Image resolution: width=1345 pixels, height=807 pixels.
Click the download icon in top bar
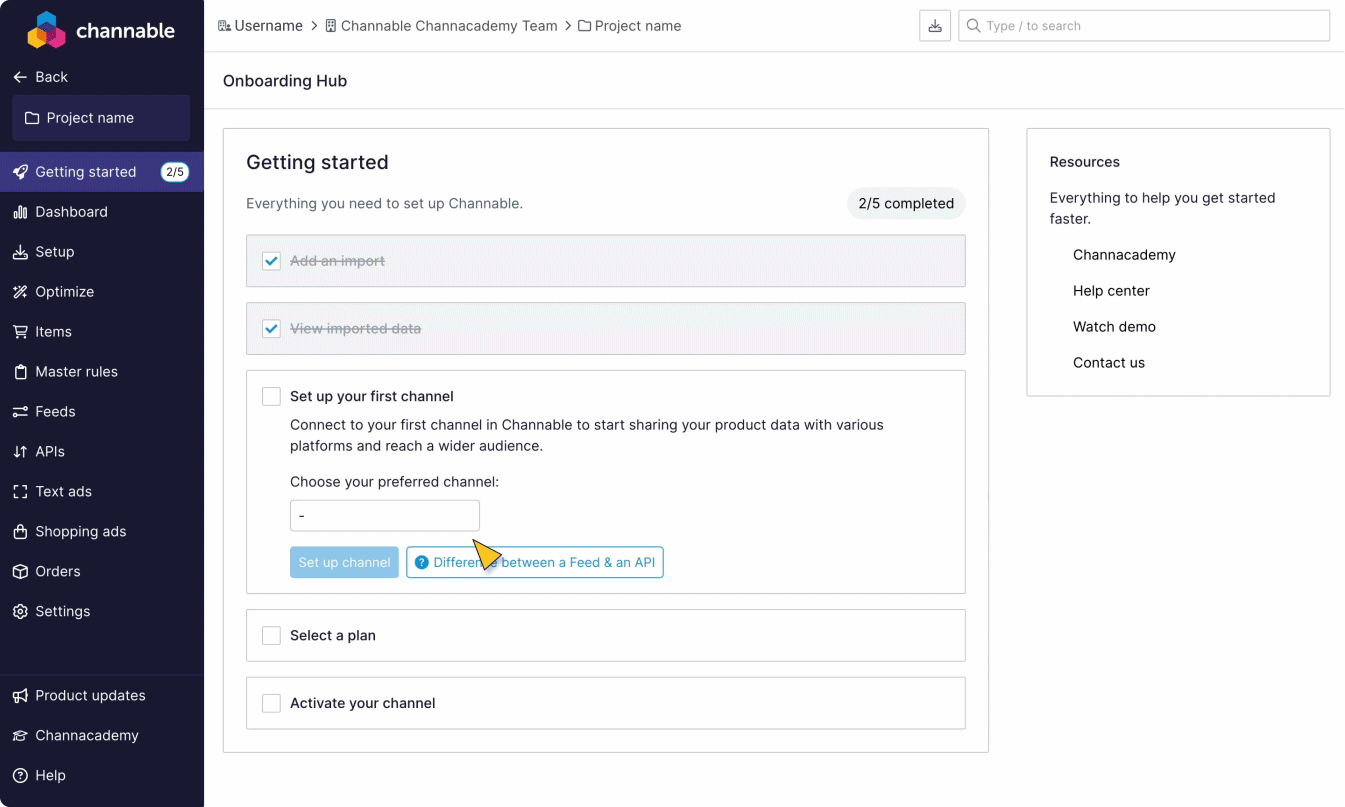tap(935, 26)
